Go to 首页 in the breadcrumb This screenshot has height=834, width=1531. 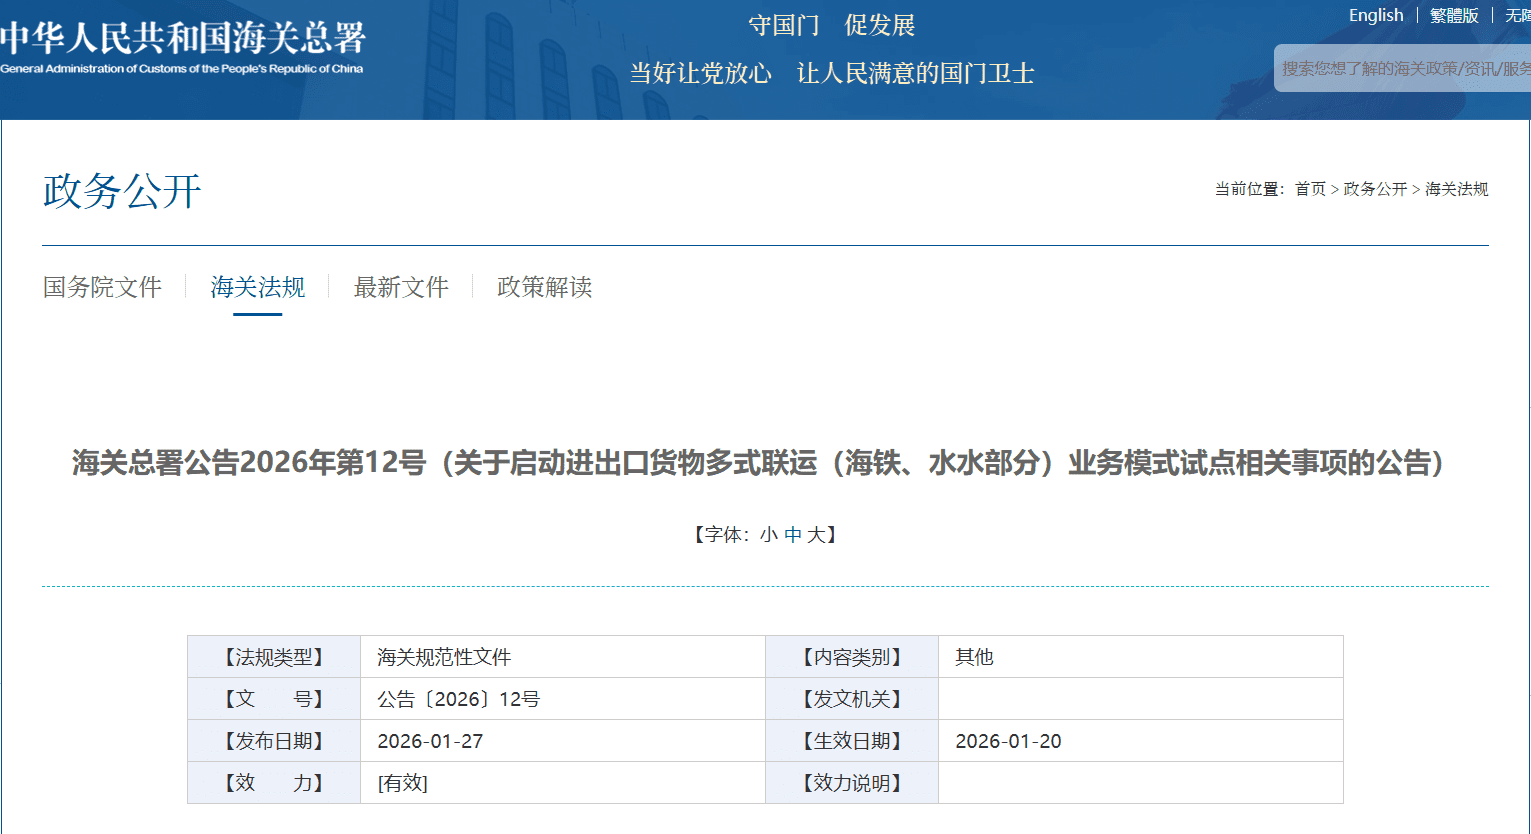pyautogui.click(x=1309, y=189)
